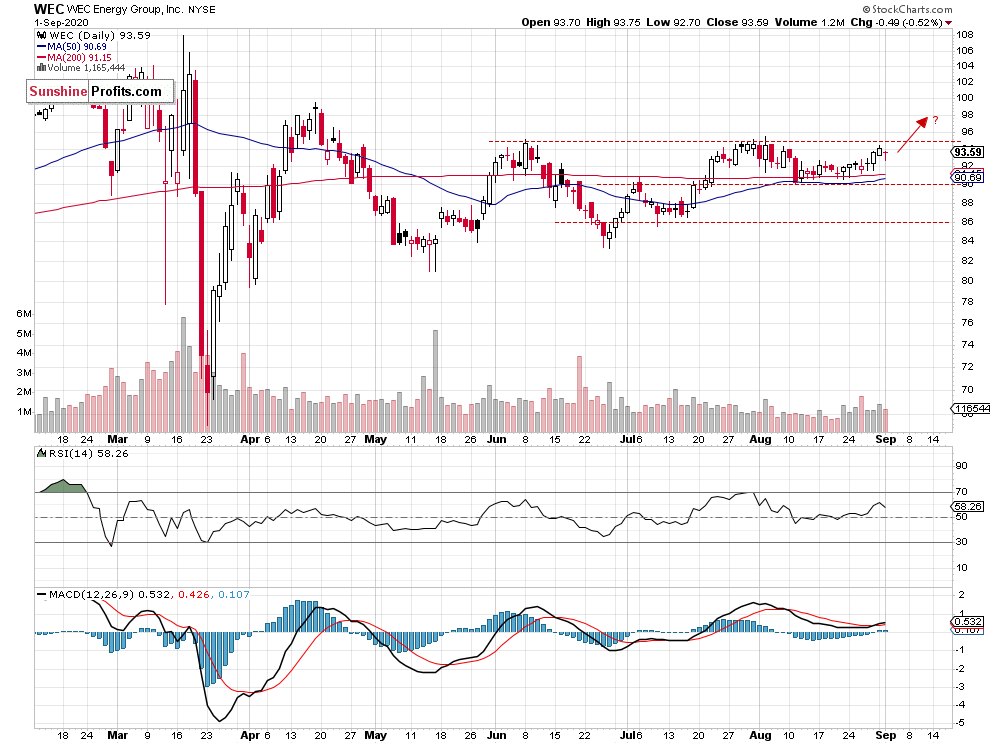Image resolution: width=990 pixels, height=744 pixels.
Task: Click the -5 label on the MACD axis
Action: (x=960, y=723)
